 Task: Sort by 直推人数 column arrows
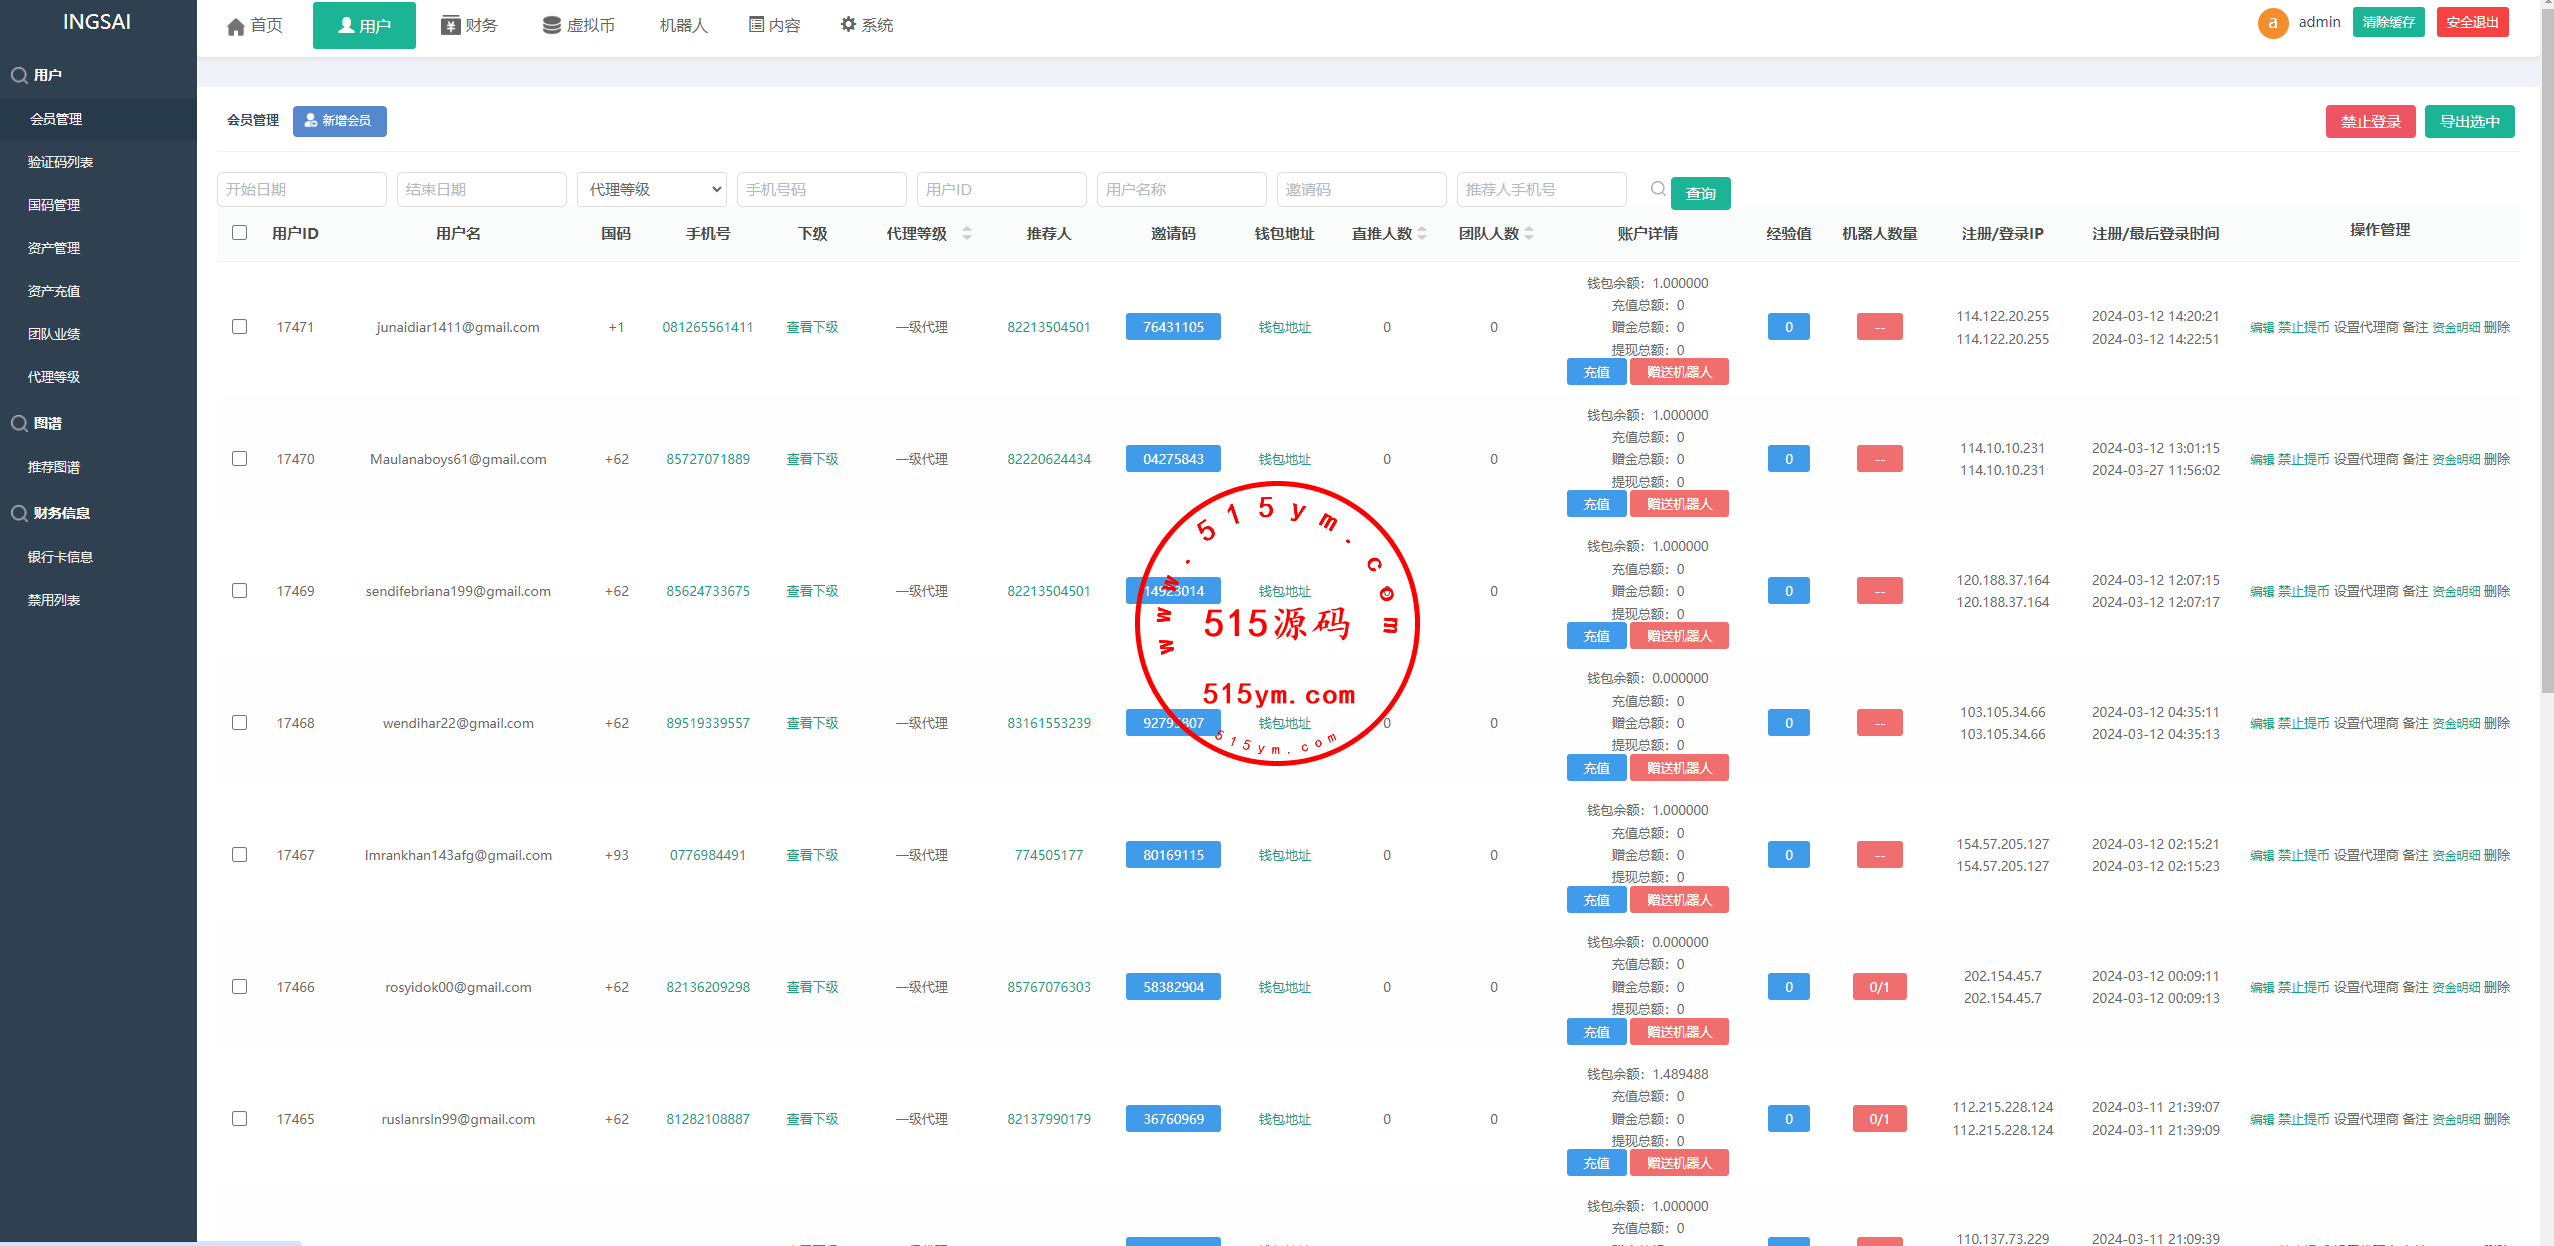1422,233
